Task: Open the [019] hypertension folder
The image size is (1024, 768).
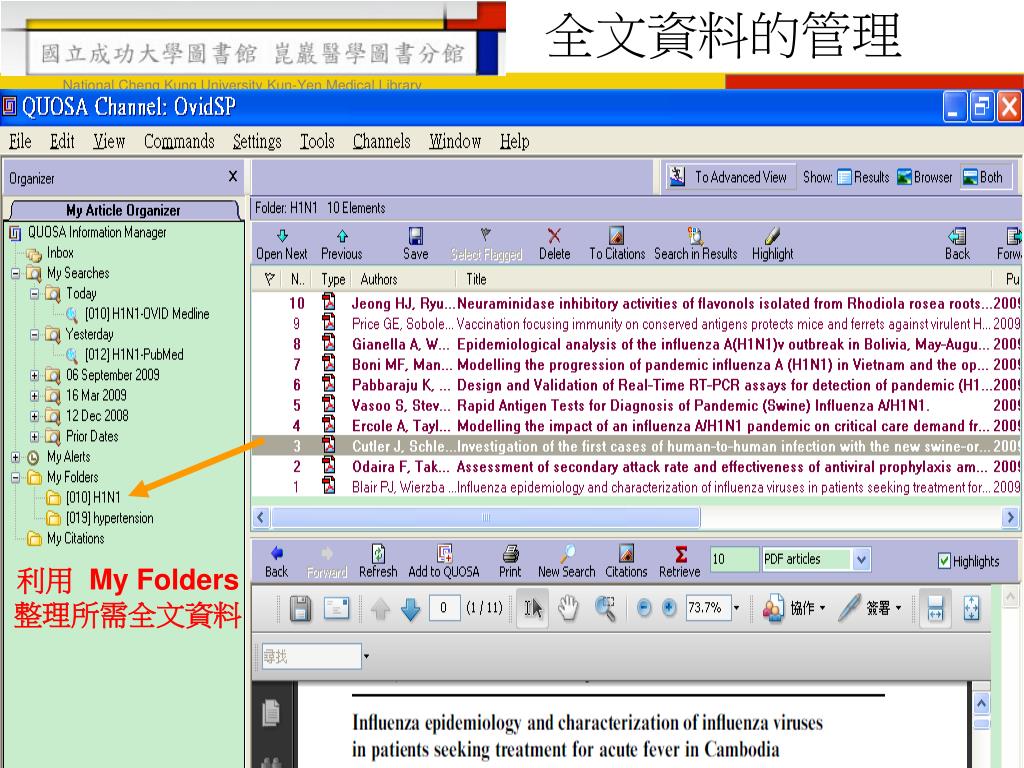Action: click(110, 519)
